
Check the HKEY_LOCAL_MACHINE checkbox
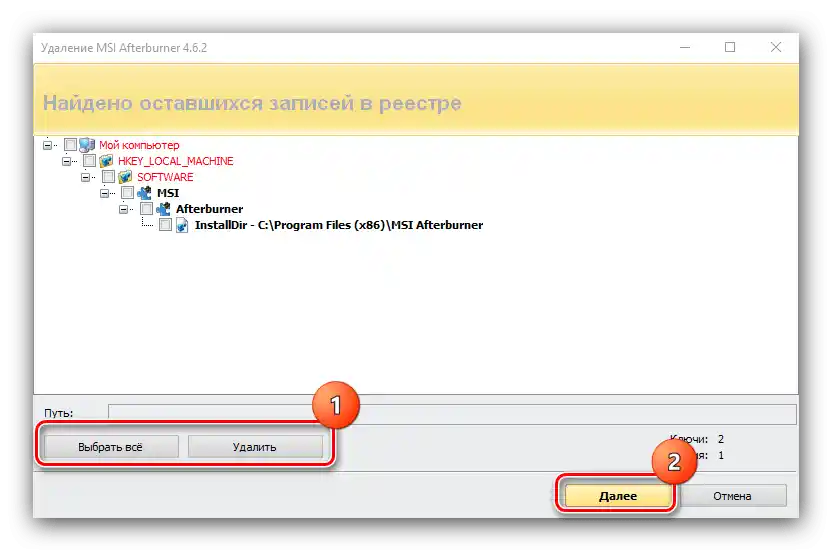[x=89, y=161]
